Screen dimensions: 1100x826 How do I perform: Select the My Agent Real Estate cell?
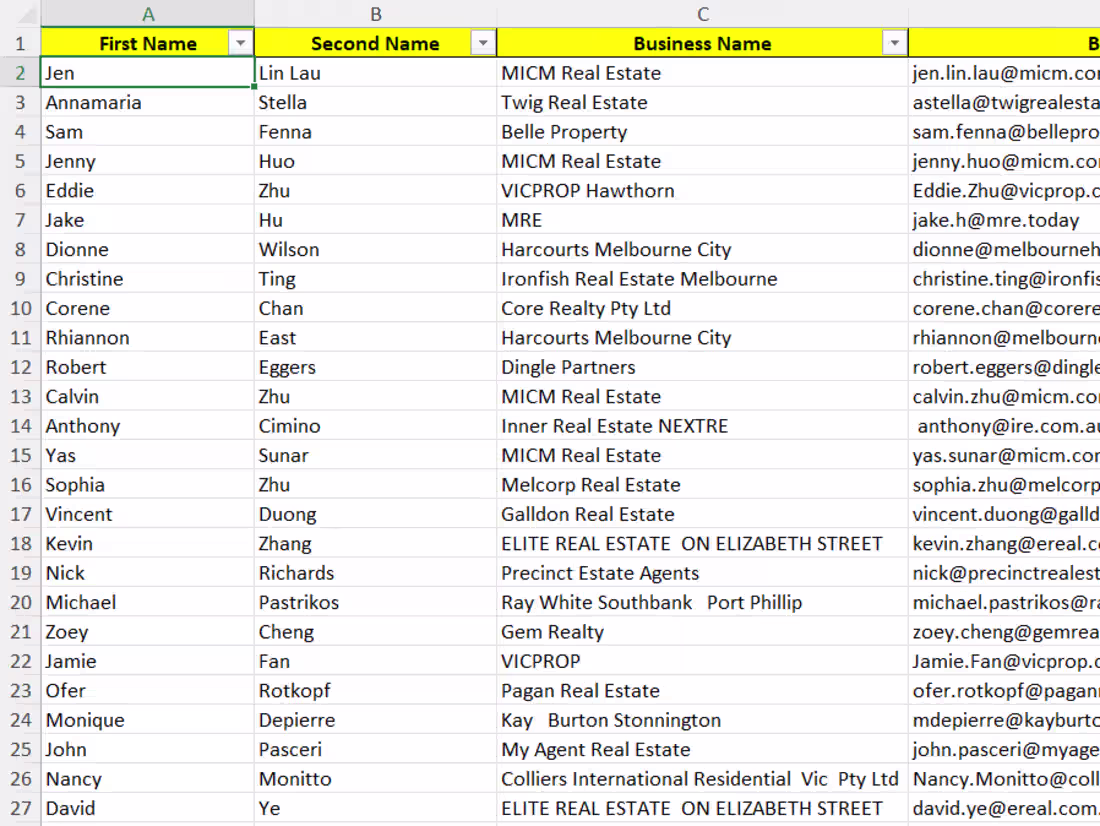[702, 750]
